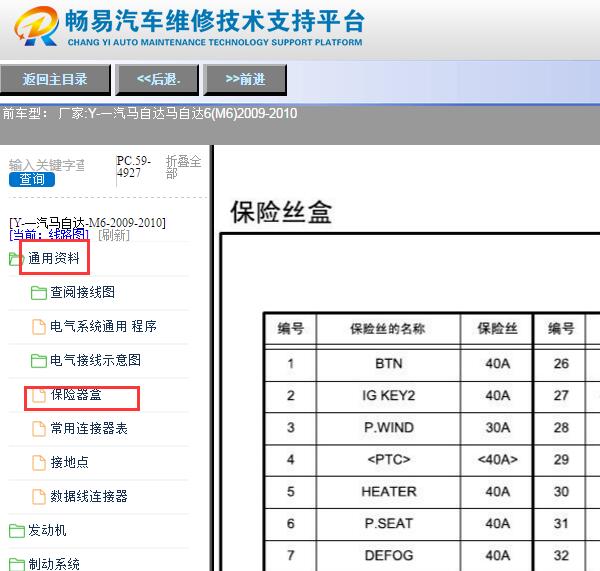600x571 pixels.
Task: Click the 保险丝的名称 column header
Action: [388, 329]
